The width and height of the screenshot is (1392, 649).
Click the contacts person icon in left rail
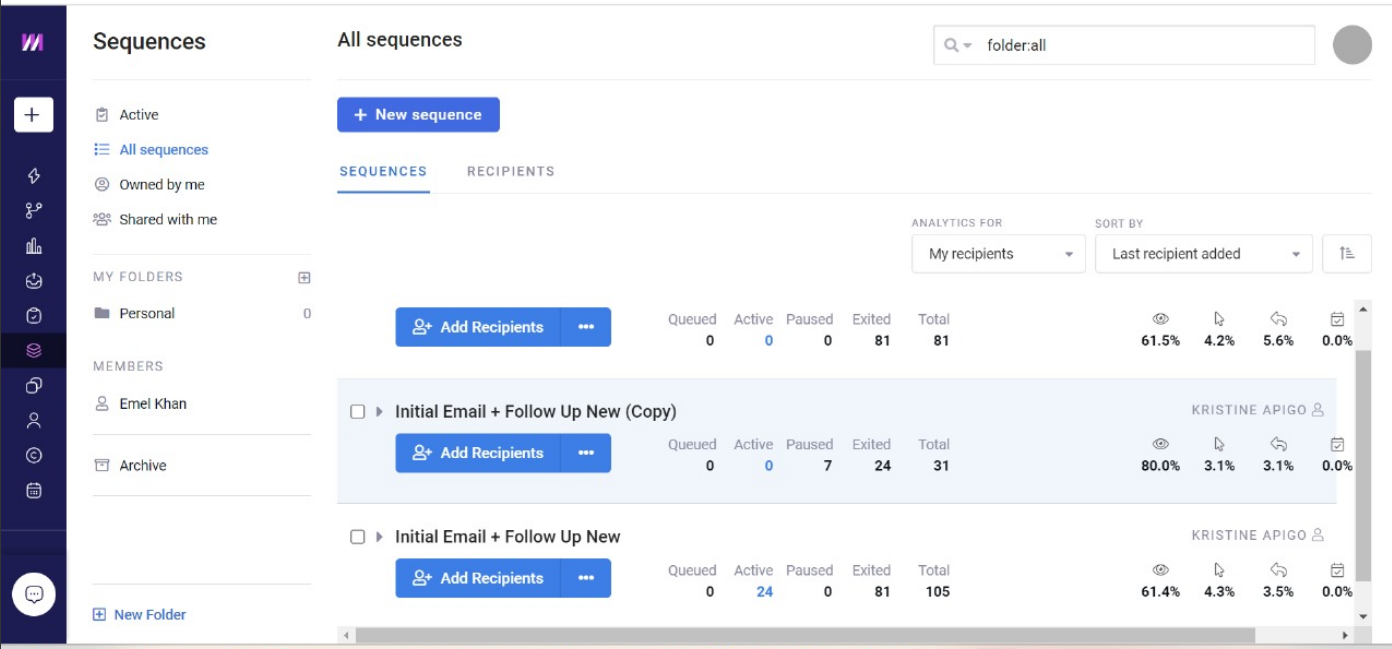pyautogui.click(x=34, y=420)
